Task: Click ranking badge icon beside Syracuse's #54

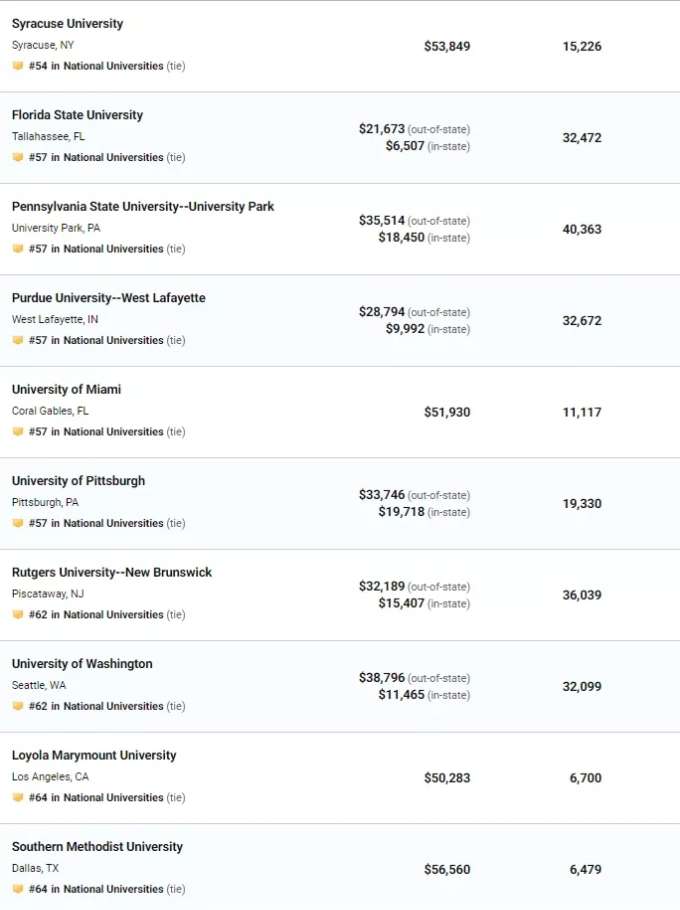Action: pos(18,66)
